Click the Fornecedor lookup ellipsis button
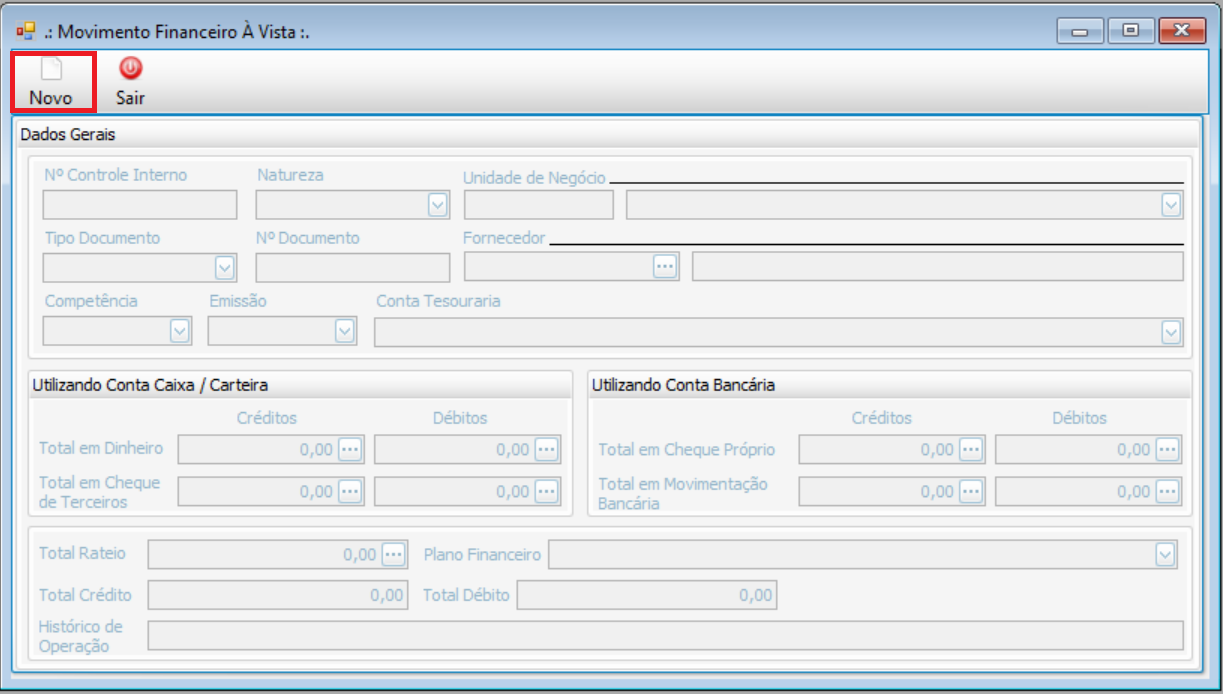The width and height of the screenshot is (1223, 694). (x=666, y=266)
